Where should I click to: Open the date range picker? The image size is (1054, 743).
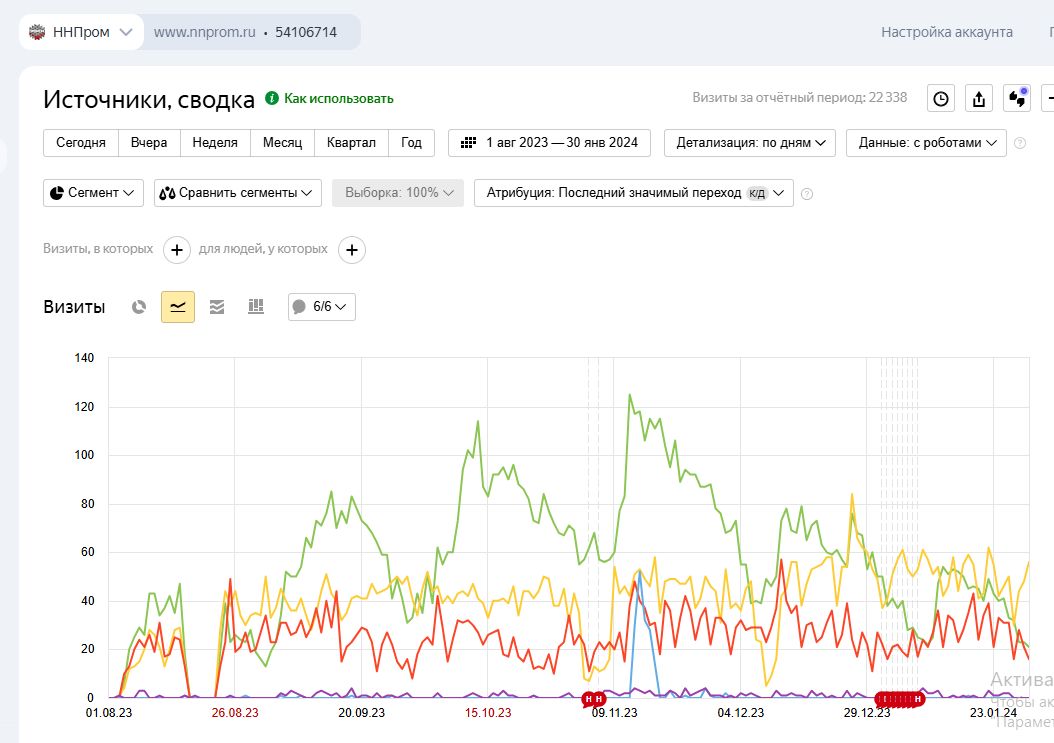pyautogui.click(x=549, y=143)
